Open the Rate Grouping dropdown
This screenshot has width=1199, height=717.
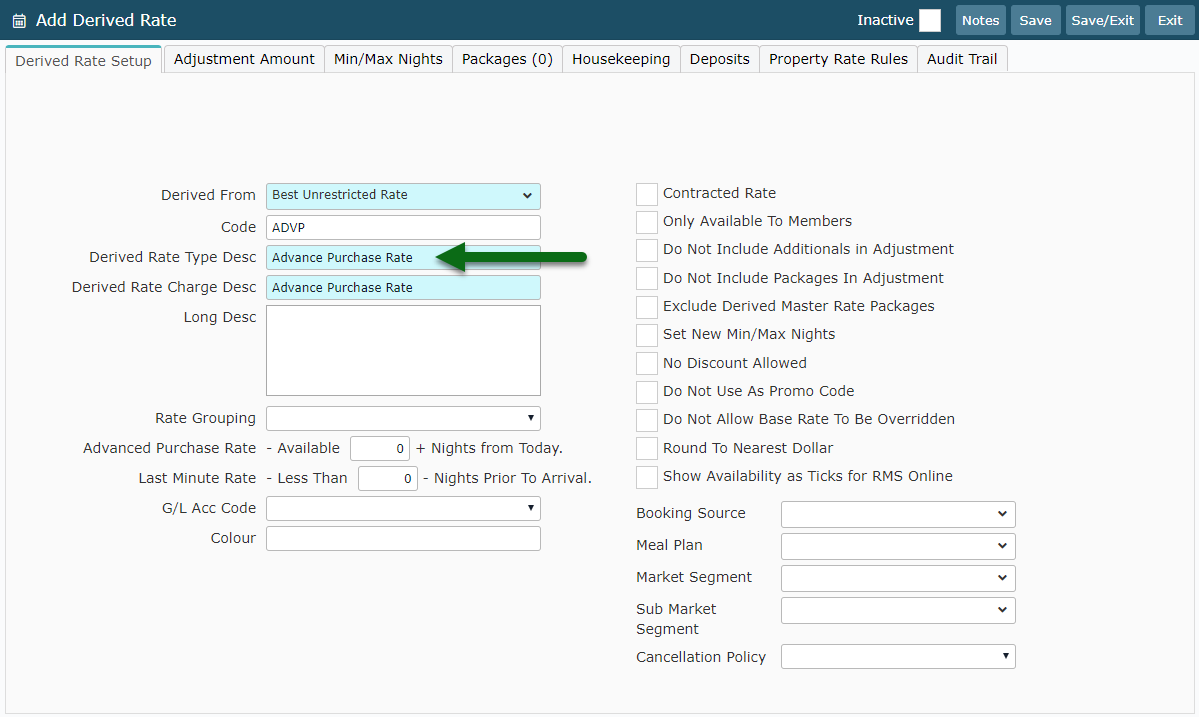[403, 418]
